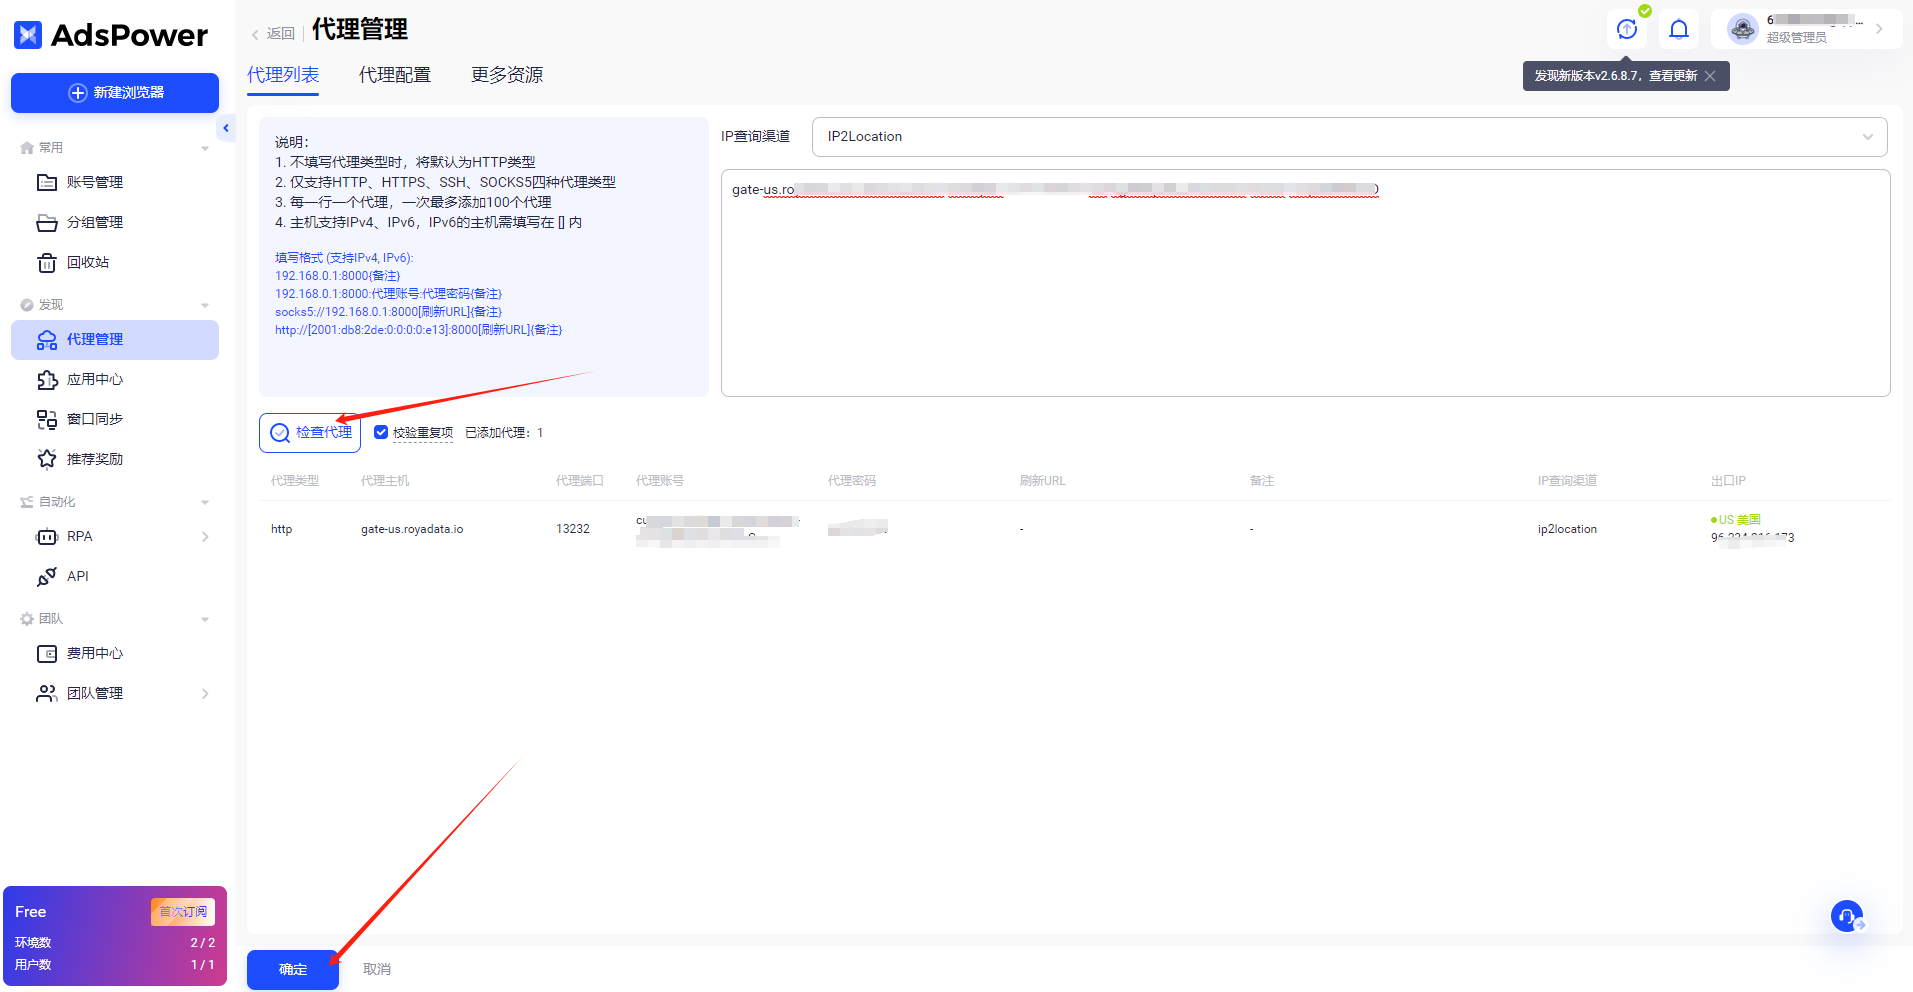
Task: Open the account management icon
Action: [47, 182]
